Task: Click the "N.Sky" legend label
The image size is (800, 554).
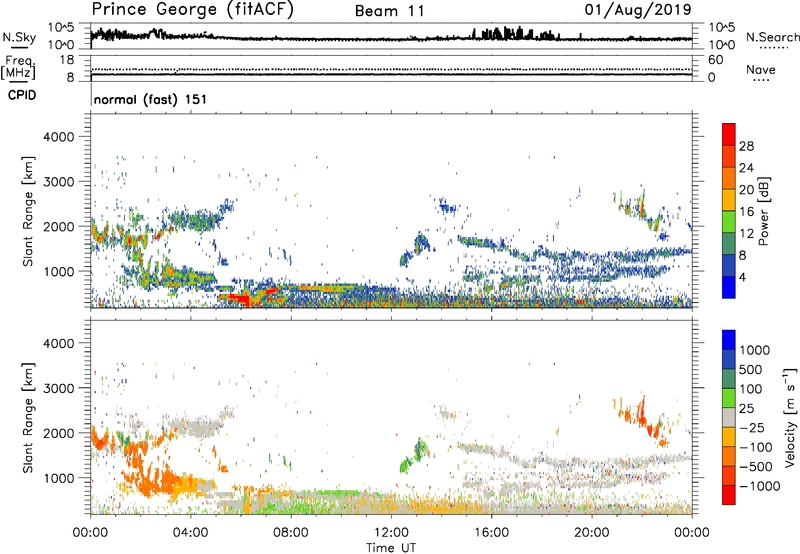Action: click(x=19, y=37)
